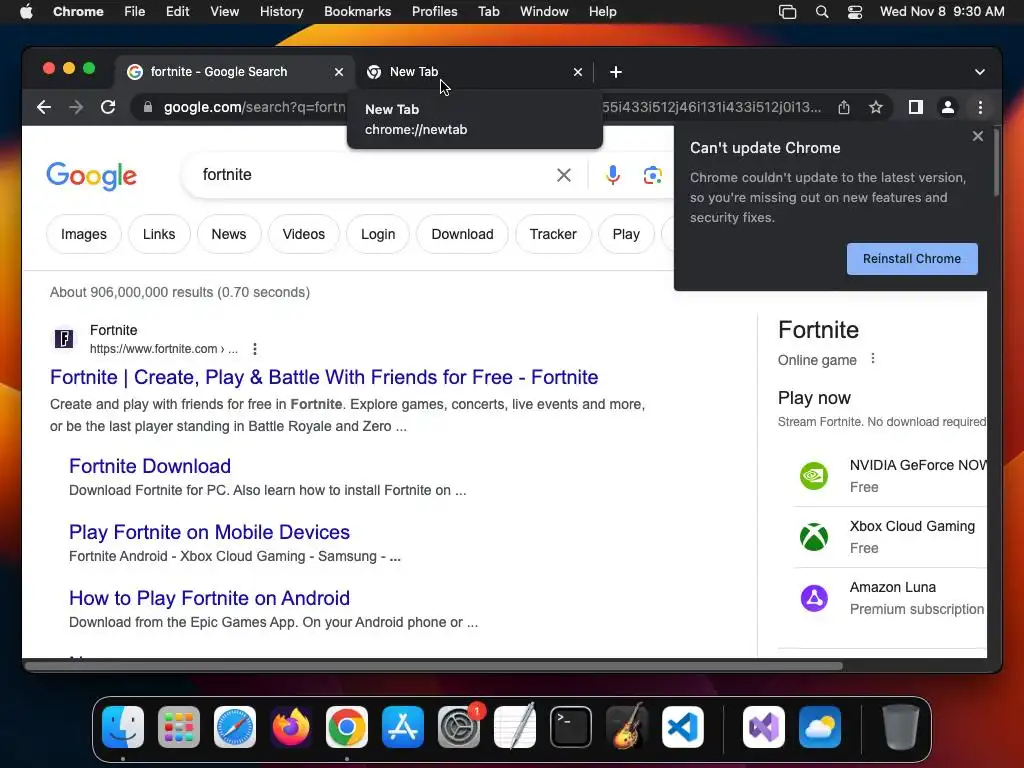Switch to the New Tab tab
Viewport: 1024px width, 768px height.
coord(475,72)
